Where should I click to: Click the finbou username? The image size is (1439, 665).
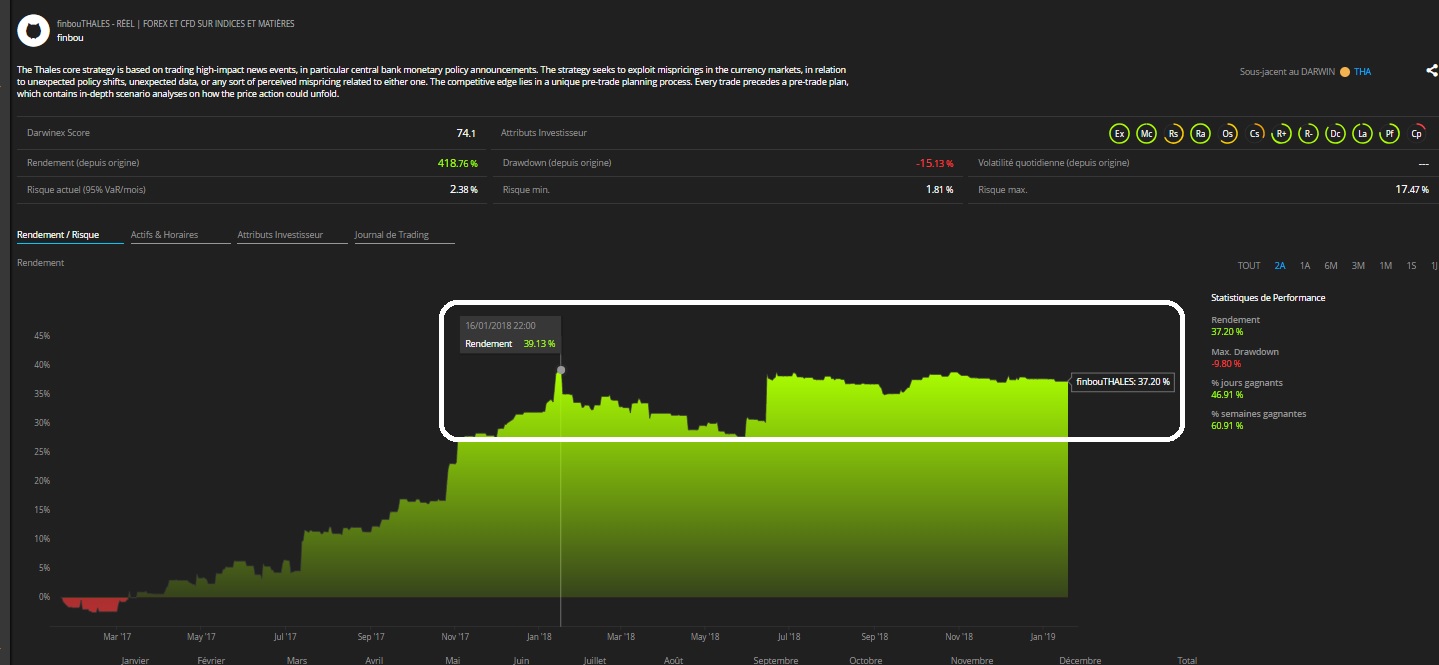click(x=71, y=38)
